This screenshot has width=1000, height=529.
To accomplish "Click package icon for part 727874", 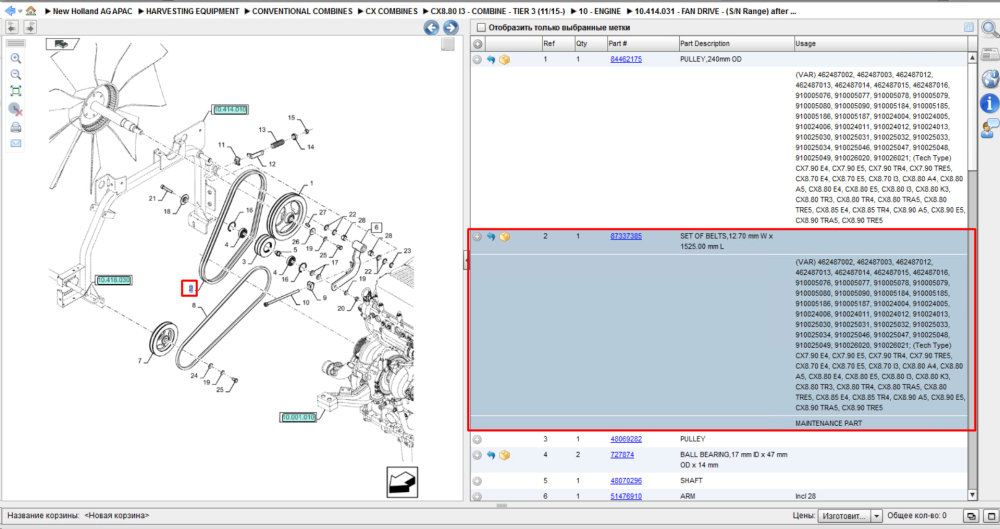I will coord(504,456).
